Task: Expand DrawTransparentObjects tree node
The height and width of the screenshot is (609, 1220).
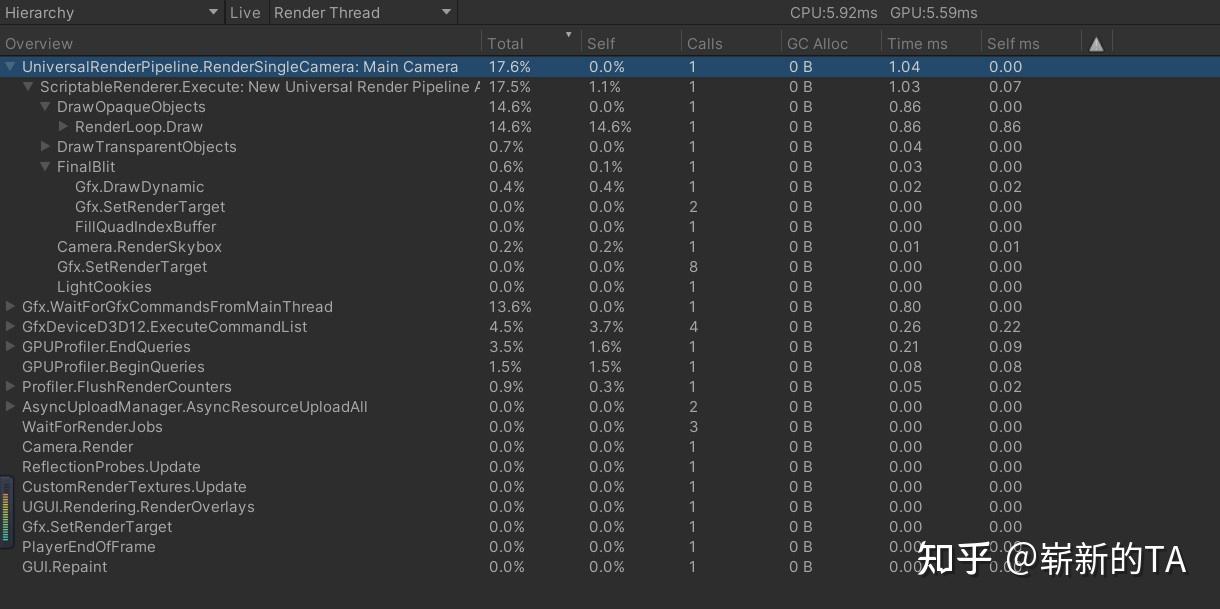Action: (x=46, y=147)
